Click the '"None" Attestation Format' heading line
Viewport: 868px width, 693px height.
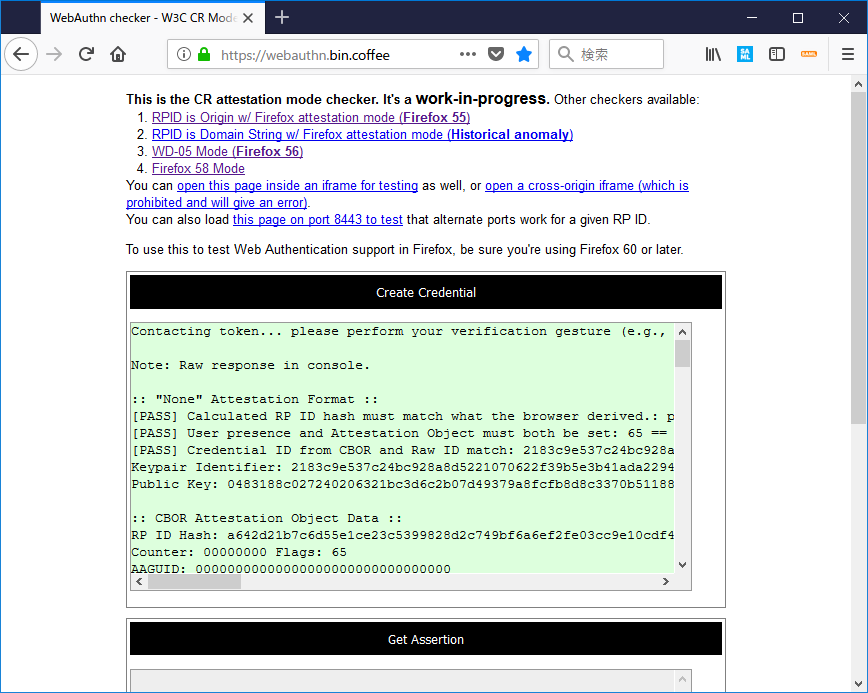pyautogui.click(x=255, y=399)
